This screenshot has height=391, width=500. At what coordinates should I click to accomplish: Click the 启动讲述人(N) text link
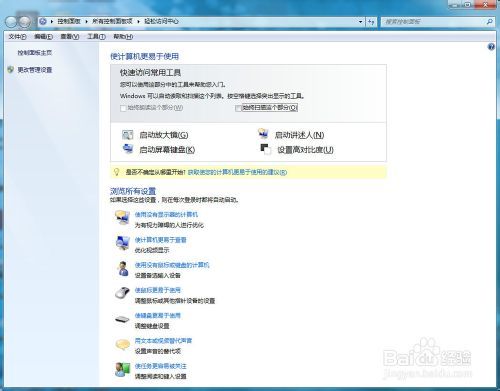(299, 135)
